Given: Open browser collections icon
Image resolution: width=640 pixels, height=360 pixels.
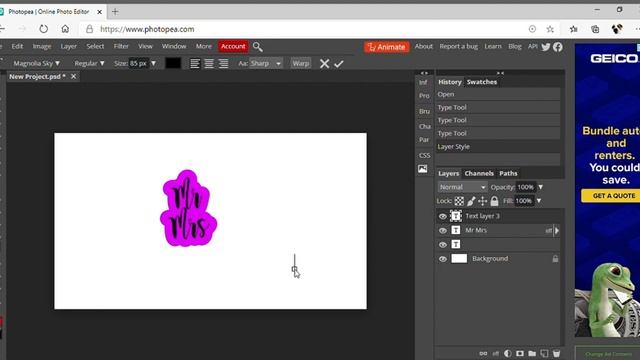Looking at the screenshot, I should (x=595, y=29).
